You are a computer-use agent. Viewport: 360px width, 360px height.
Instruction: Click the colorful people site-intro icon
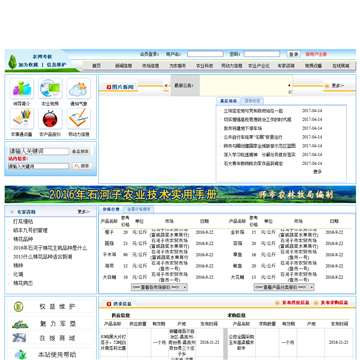click(22, 88)
